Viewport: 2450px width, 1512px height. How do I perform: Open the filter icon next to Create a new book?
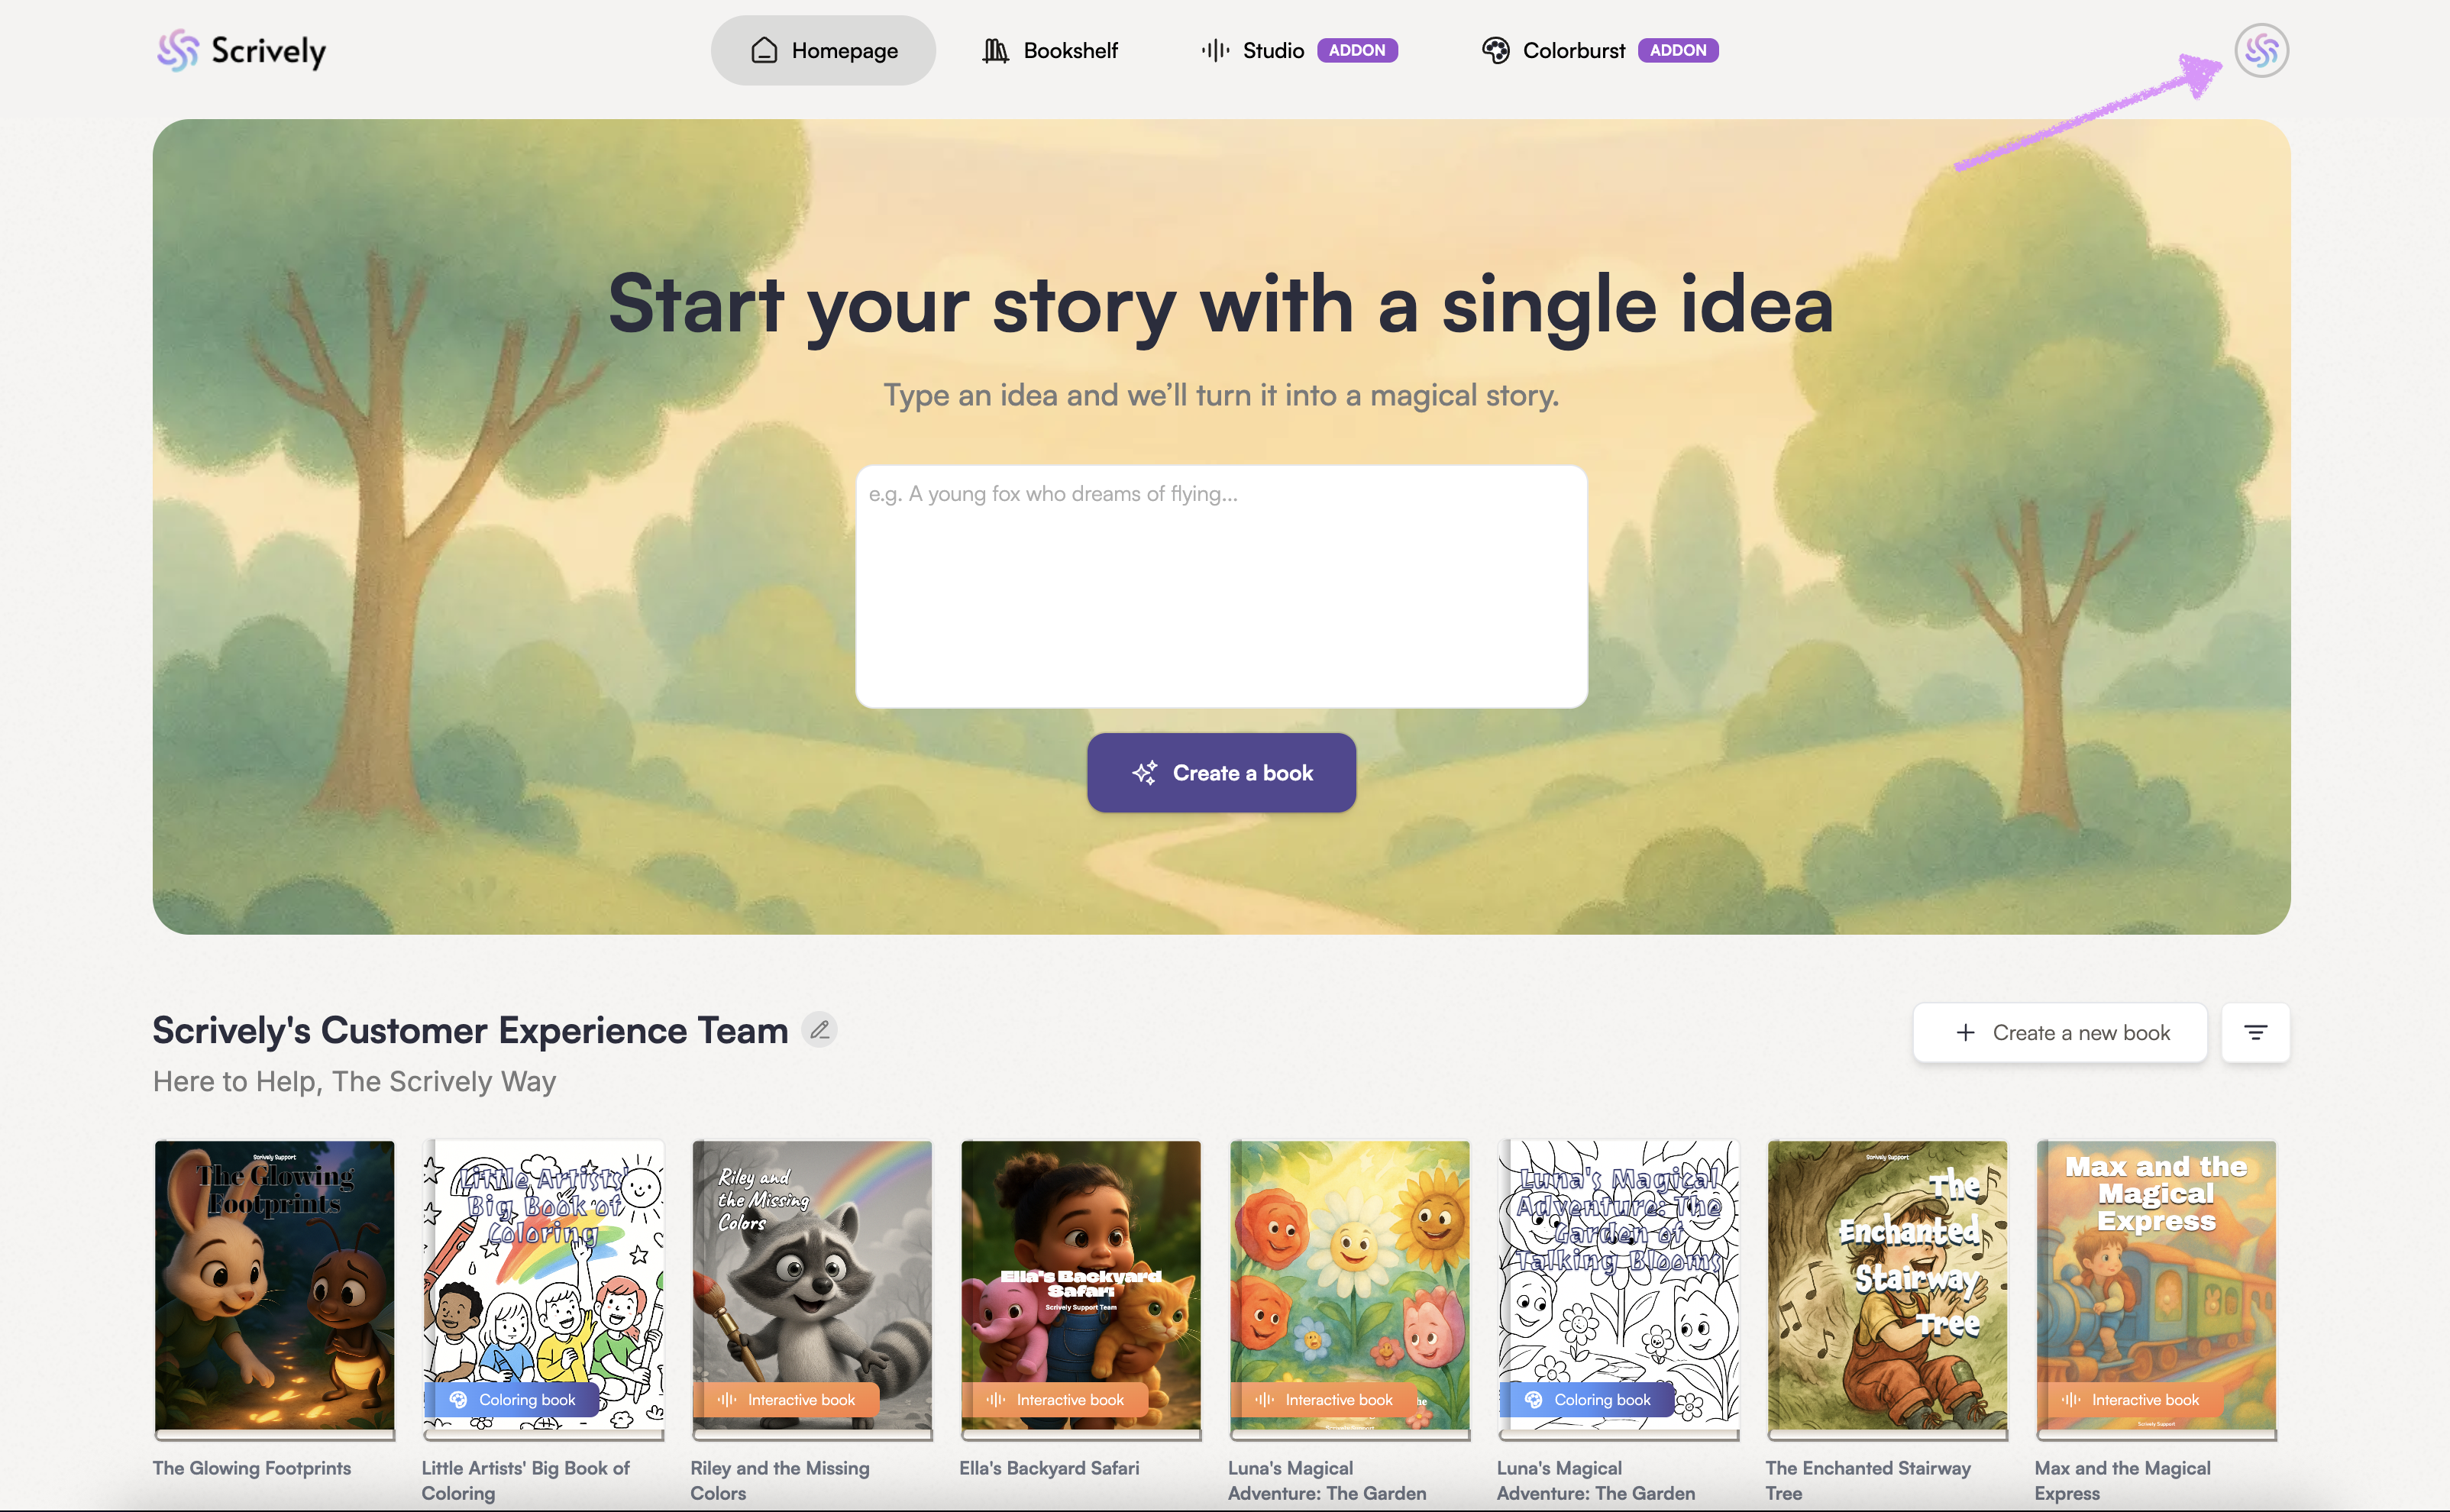[x=2255, y=1032]
